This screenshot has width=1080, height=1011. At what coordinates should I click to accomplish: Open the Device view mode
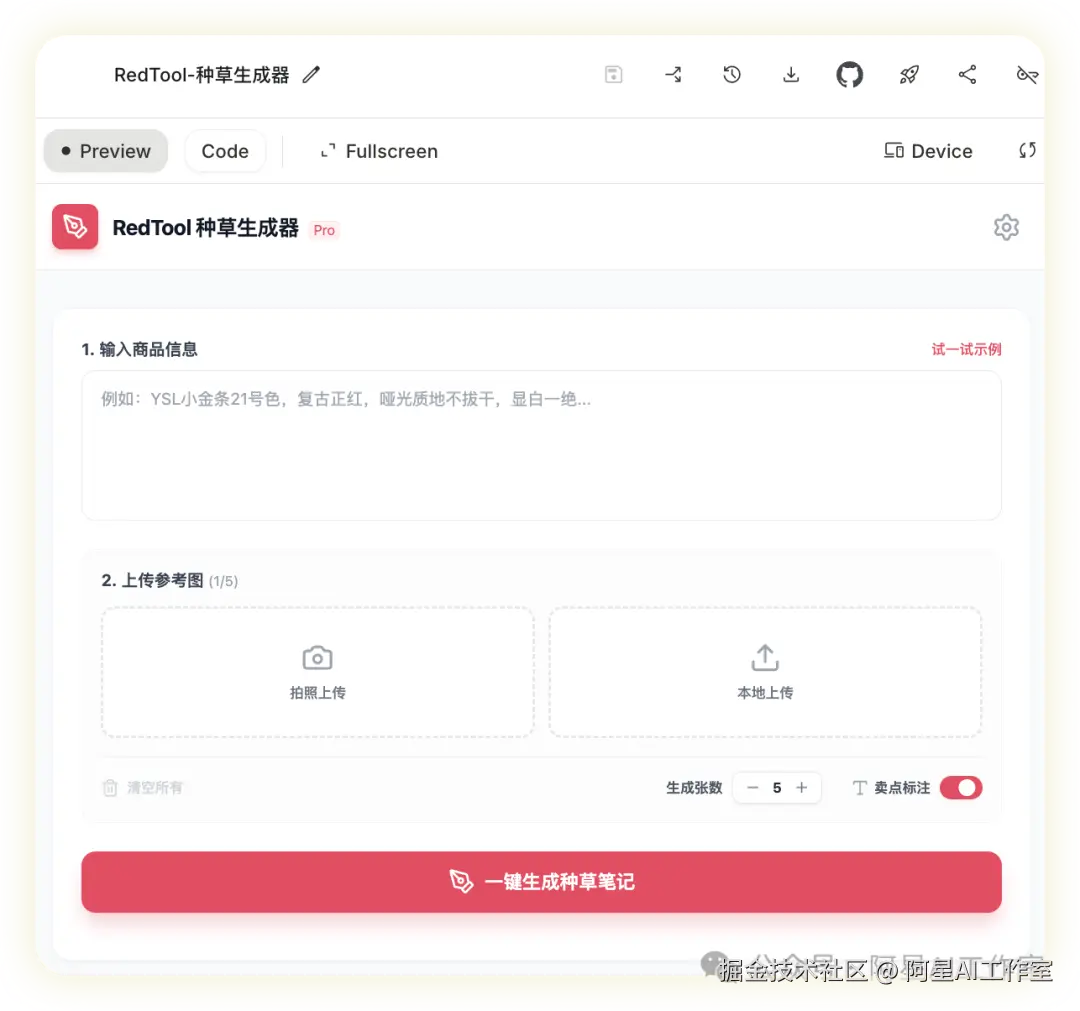928,151
